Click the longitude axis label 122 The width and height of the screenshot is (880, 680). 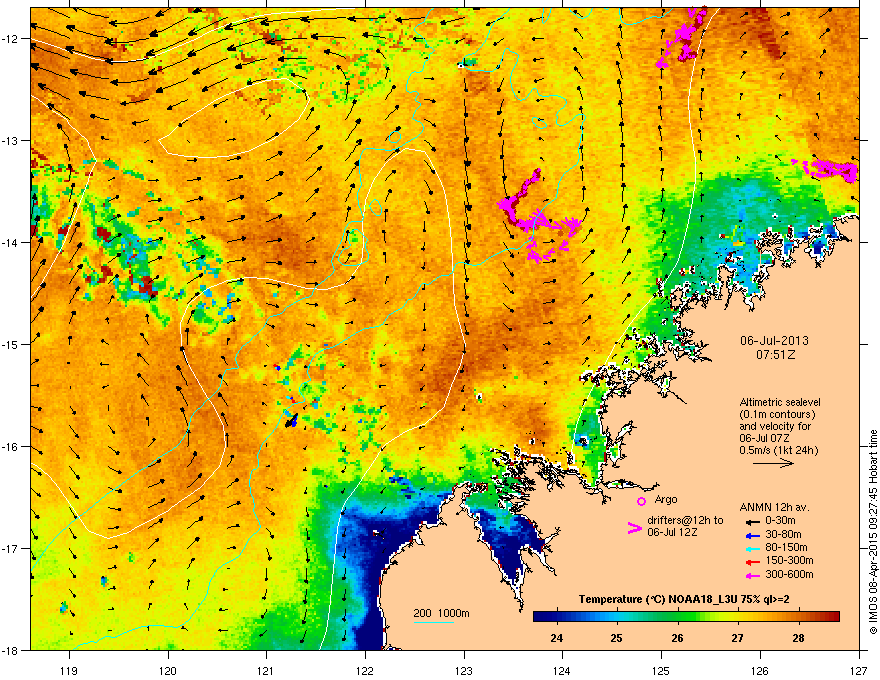(x=365, y=670)
